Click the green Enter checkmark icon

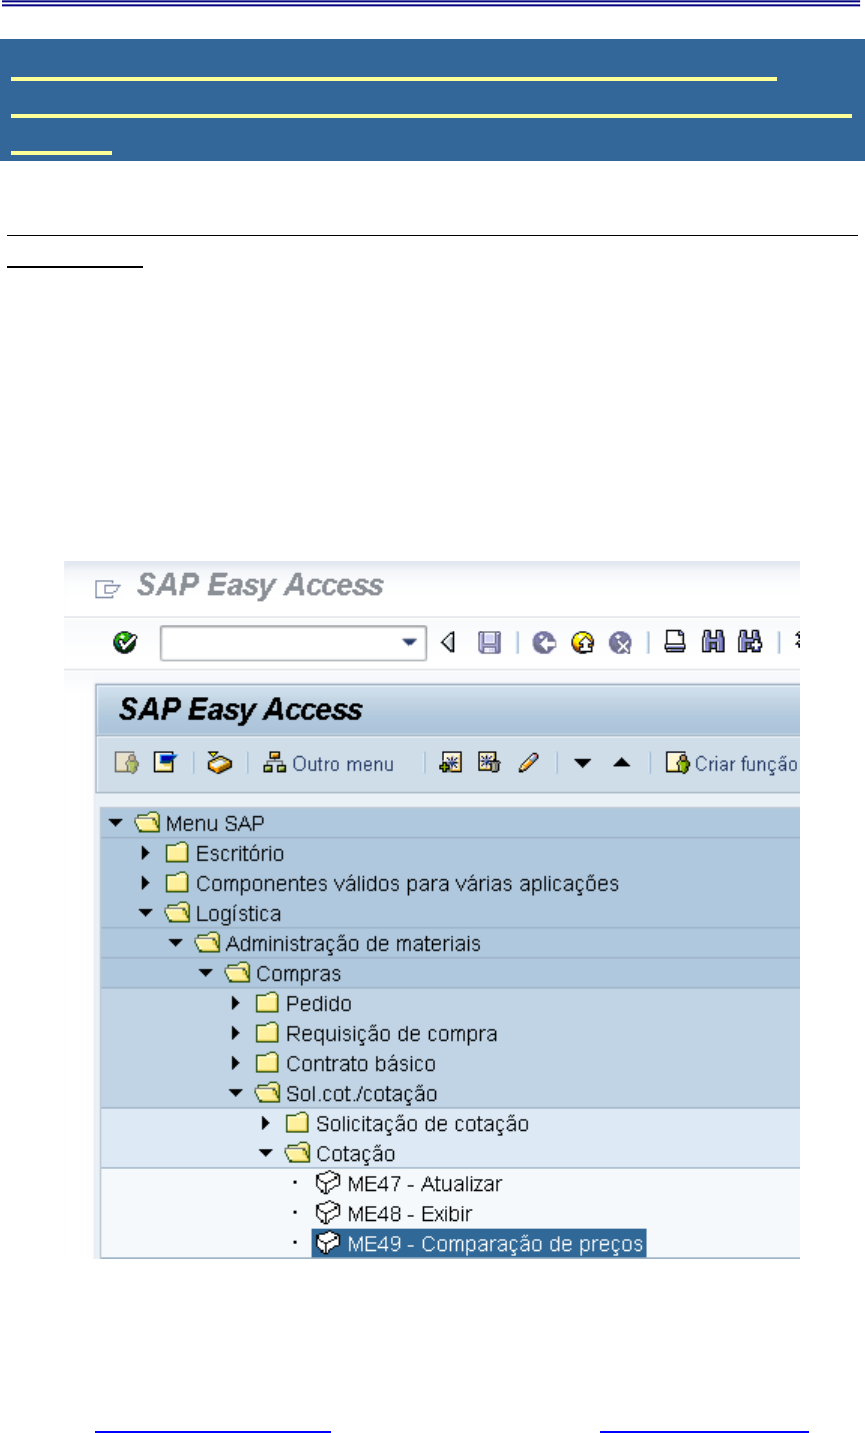point(125,643)
